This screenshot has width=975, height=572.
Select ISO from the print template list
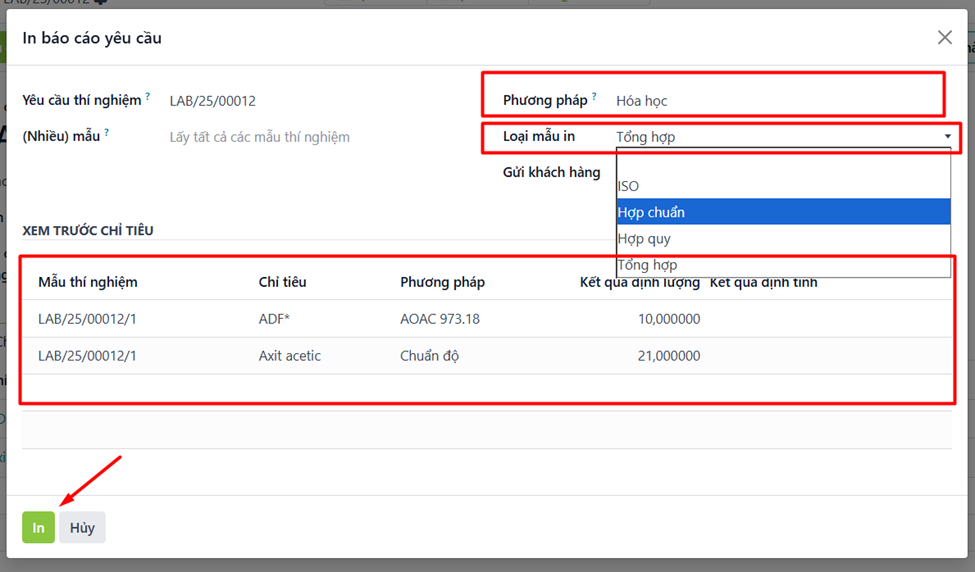(x=628, y=186)
